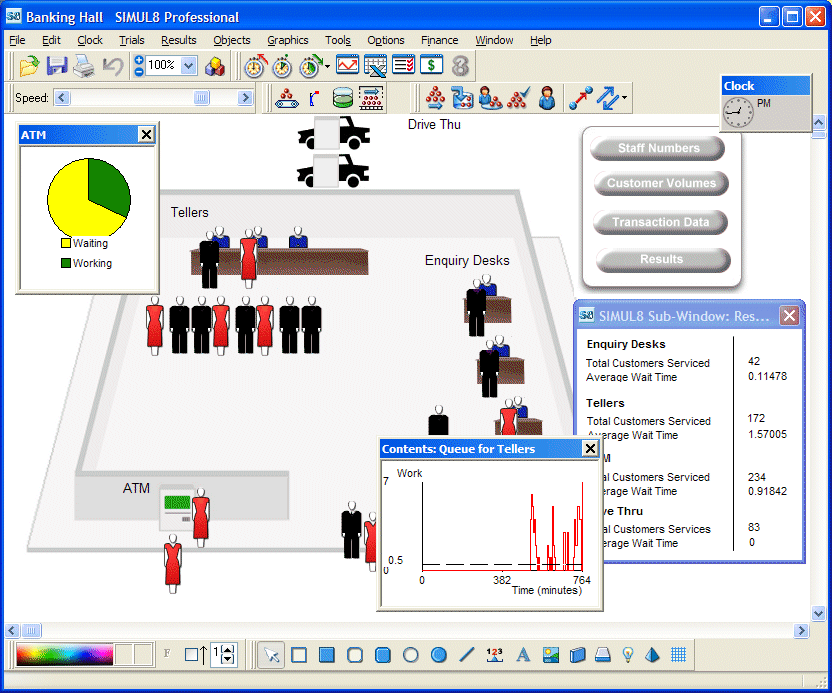
Task: Click the open file folder icon
Action: point(30,66)
